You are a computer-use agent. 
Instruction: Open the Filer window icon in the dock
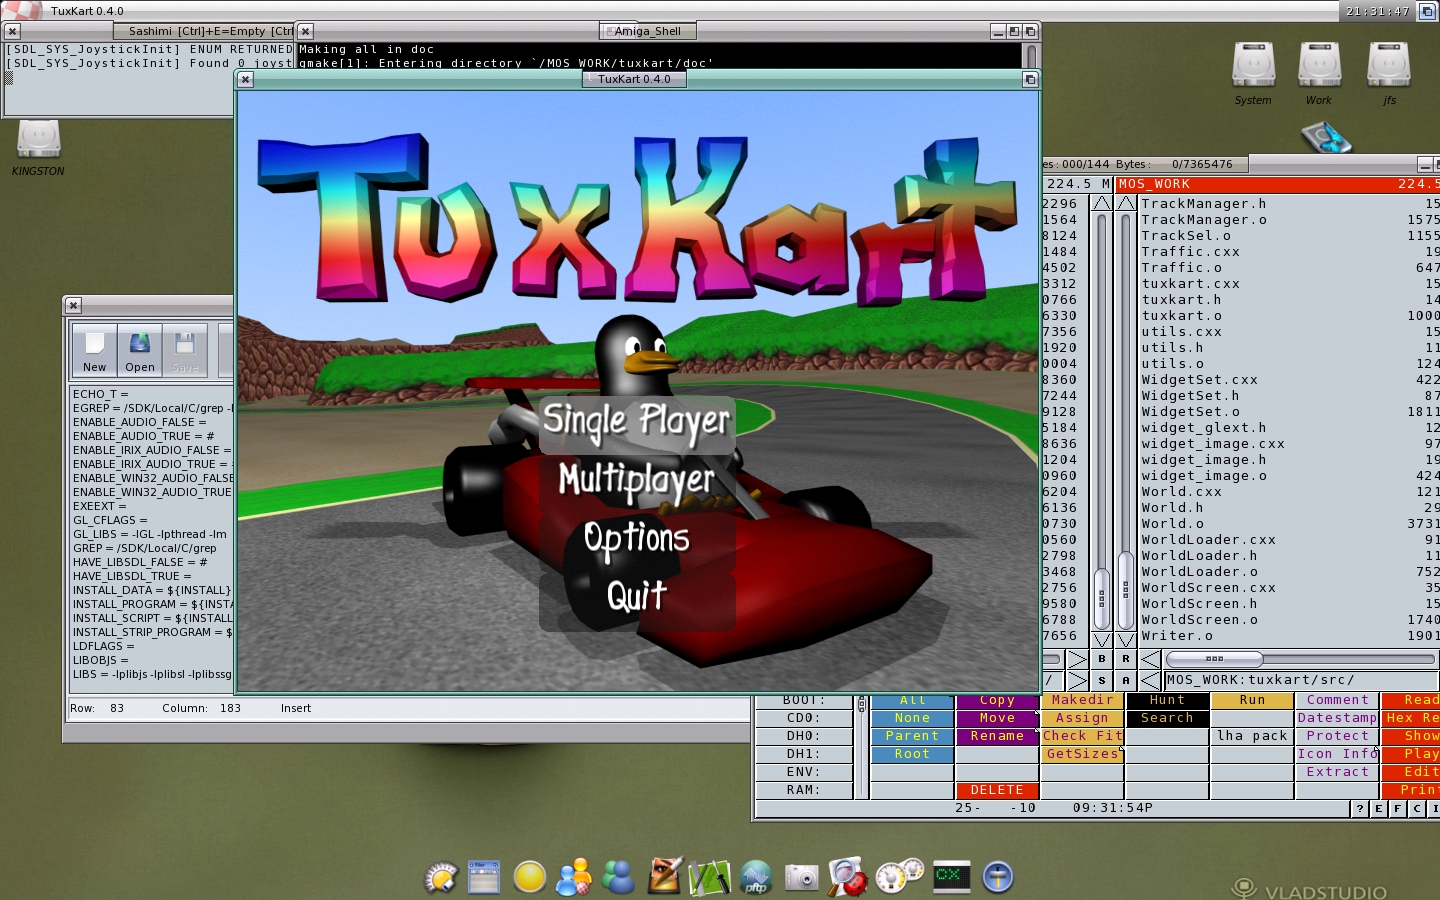coord(484,877)
